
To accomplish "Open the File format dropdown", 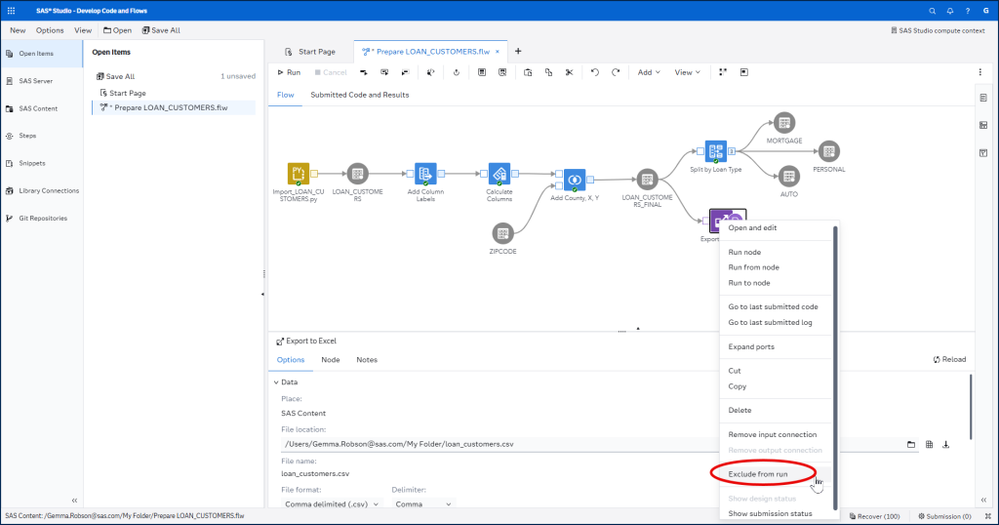I will coord(331,504).
